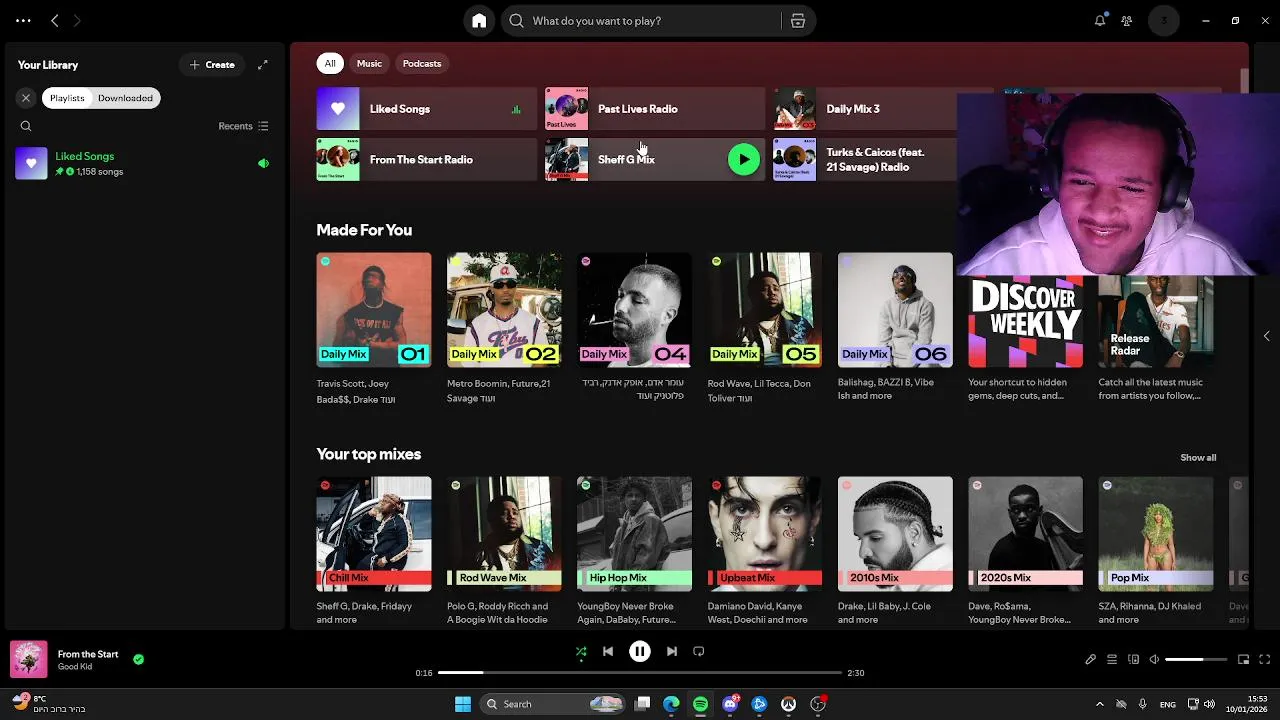Open the Recents sort dropdown
The height and width of the screenshot is (720, 1280).
243,126
